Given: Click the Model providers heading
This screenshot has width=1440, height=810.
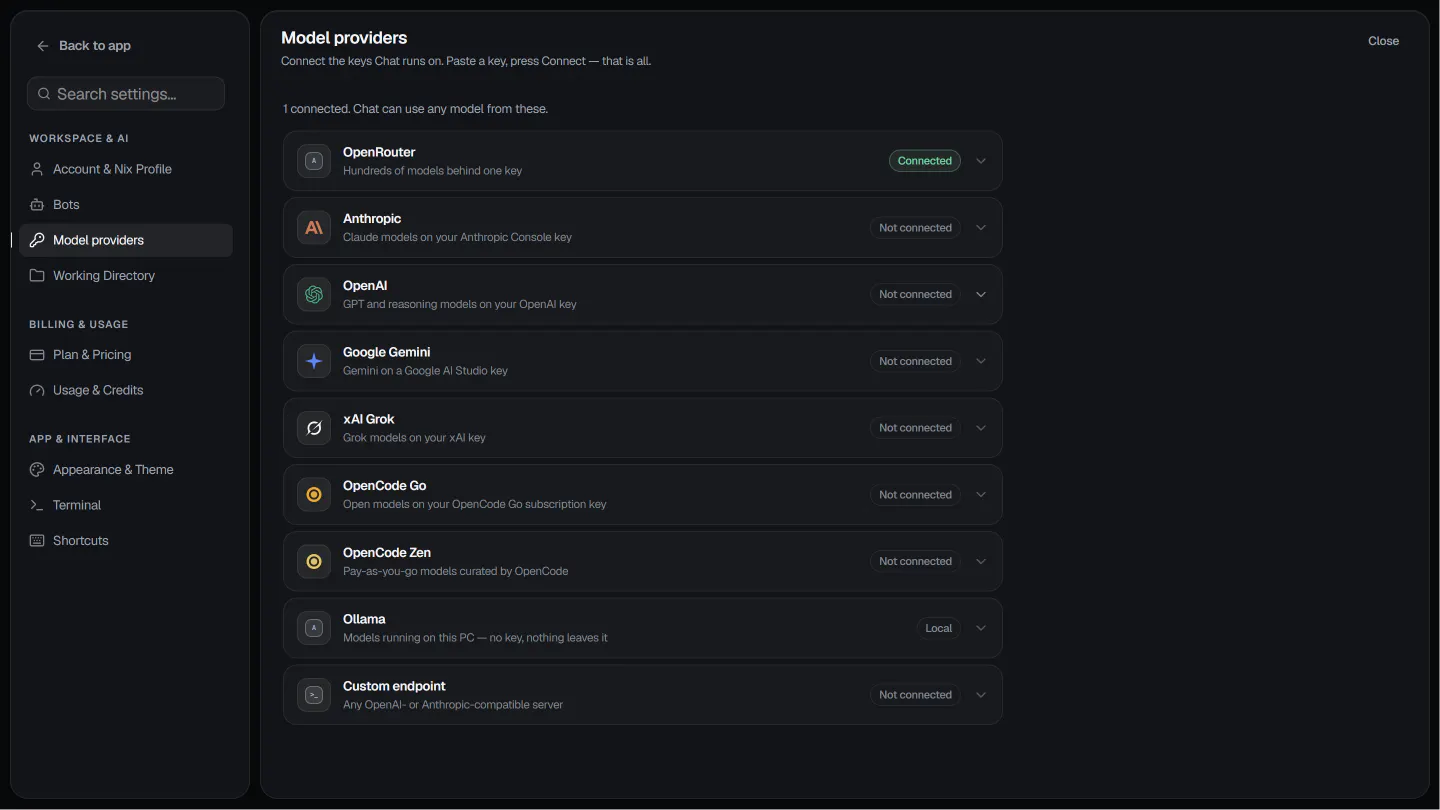Looking at the screenshot, I should click(x=344, y=38).
